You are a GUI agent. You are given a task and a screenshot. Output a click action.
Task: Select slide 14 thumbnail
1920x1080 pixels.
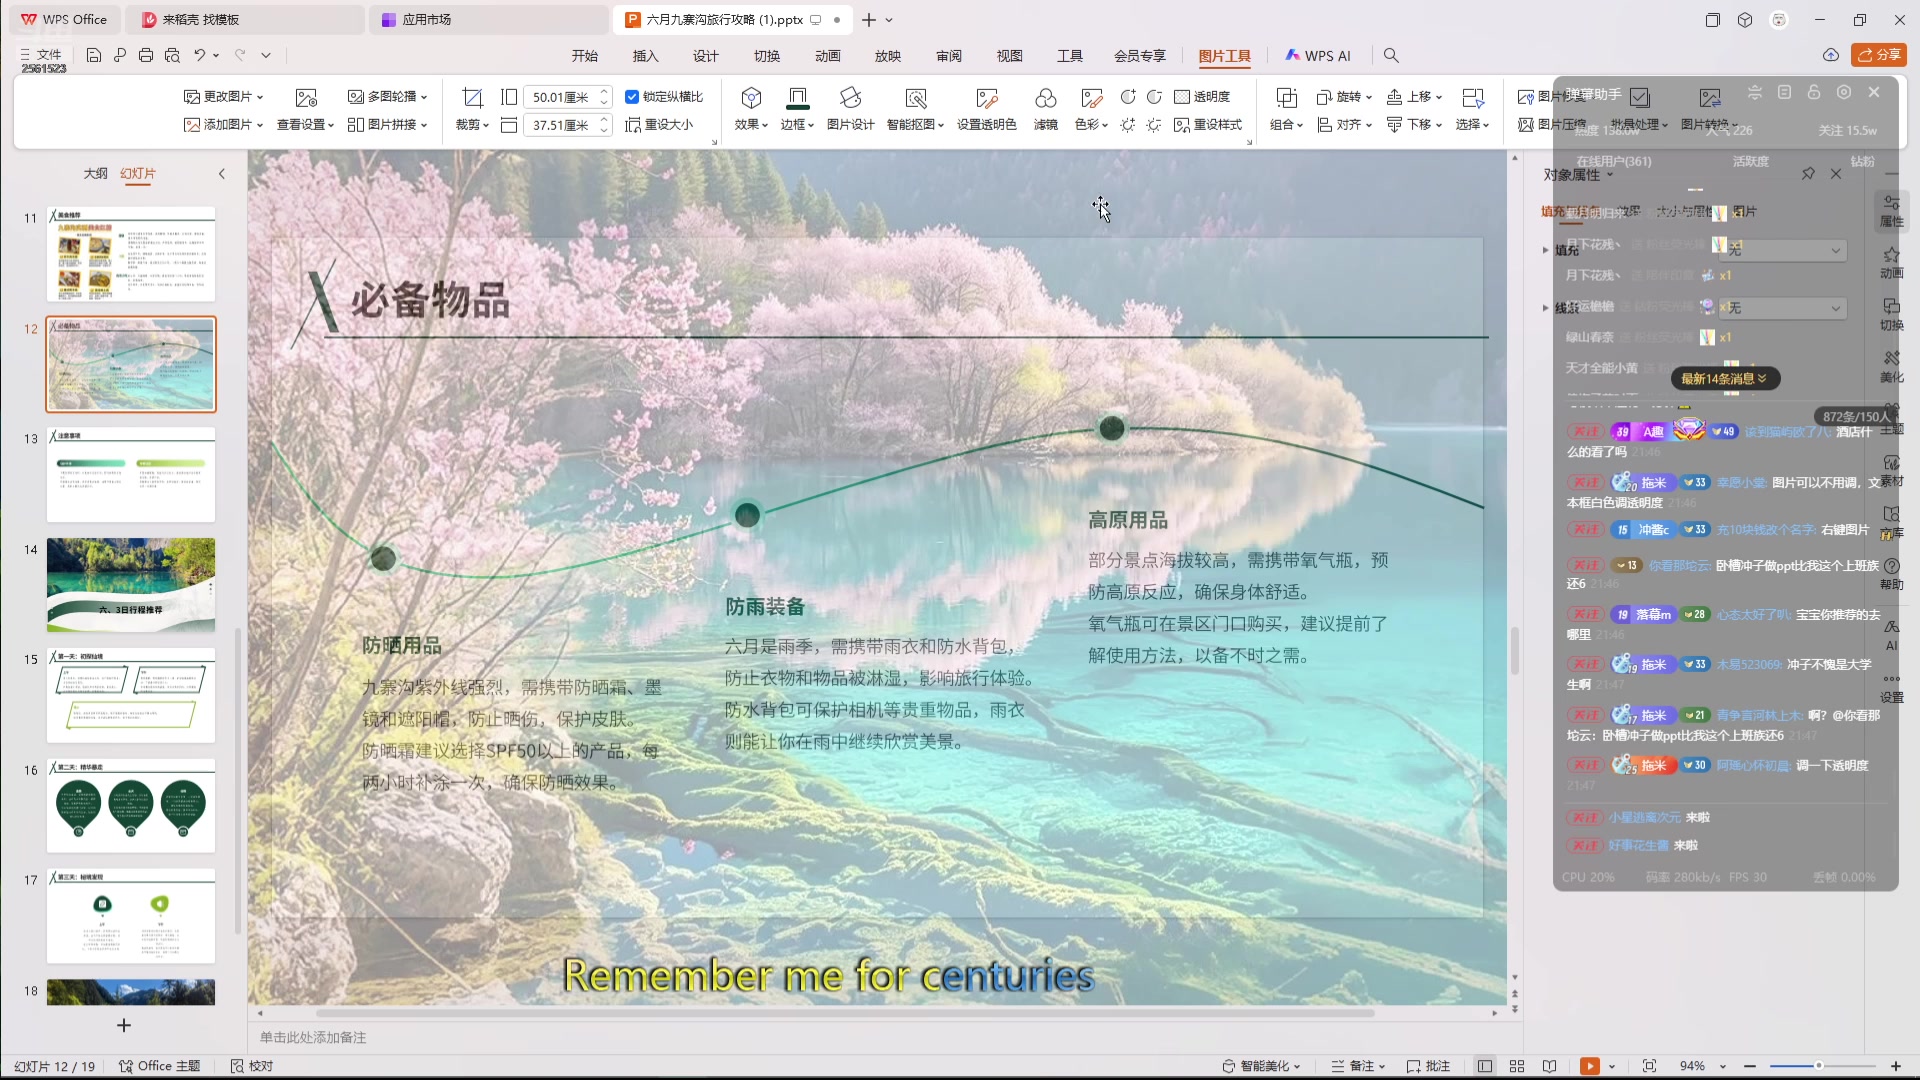tap(131, 585)
